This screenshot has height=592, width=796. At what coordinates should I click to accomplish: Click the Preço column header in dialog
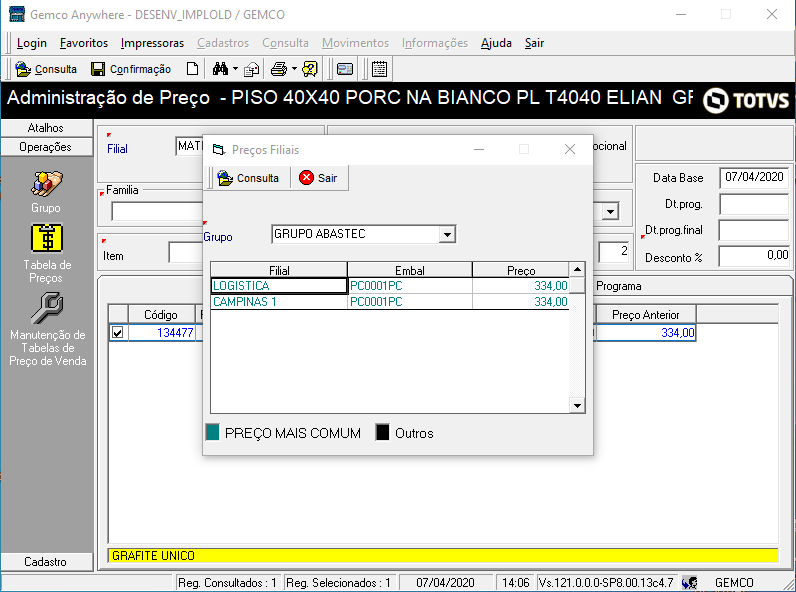(x=521, y=270)
